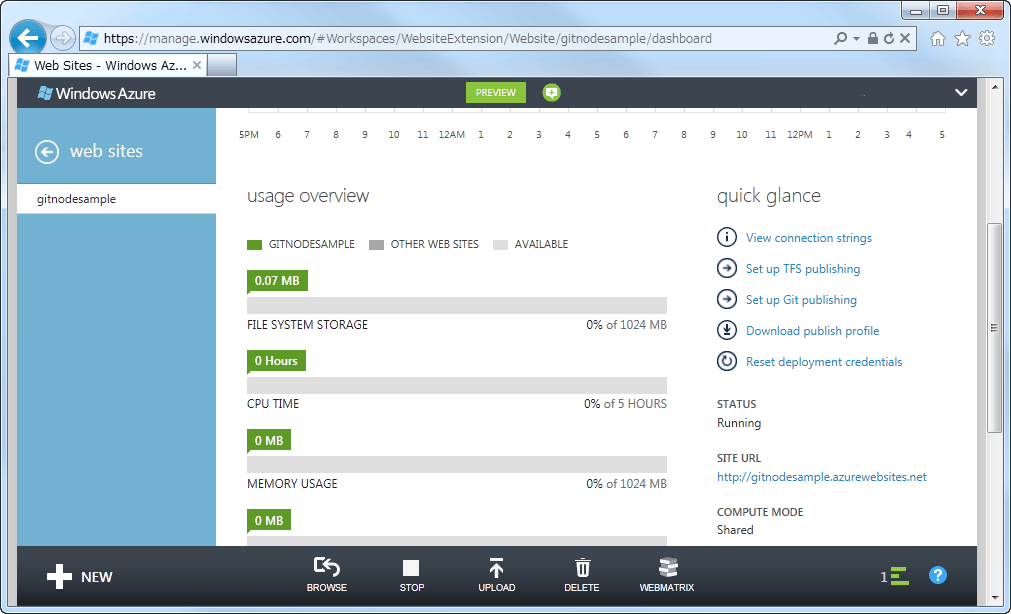Go back using the web sites arrow icon
The image size is (1011, 614).
(x=47, y=152)
